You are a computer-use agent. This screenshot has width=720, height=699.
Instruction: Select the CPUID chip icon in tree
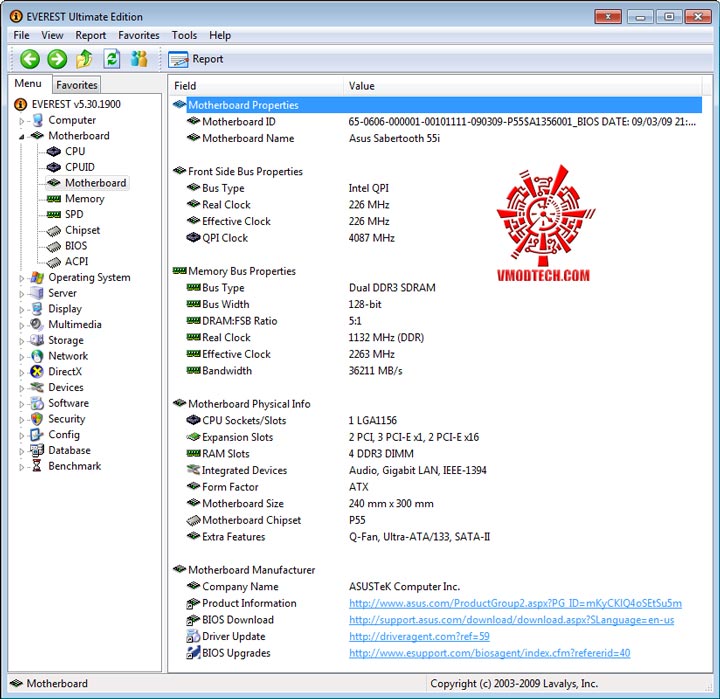tap(54, 167)
